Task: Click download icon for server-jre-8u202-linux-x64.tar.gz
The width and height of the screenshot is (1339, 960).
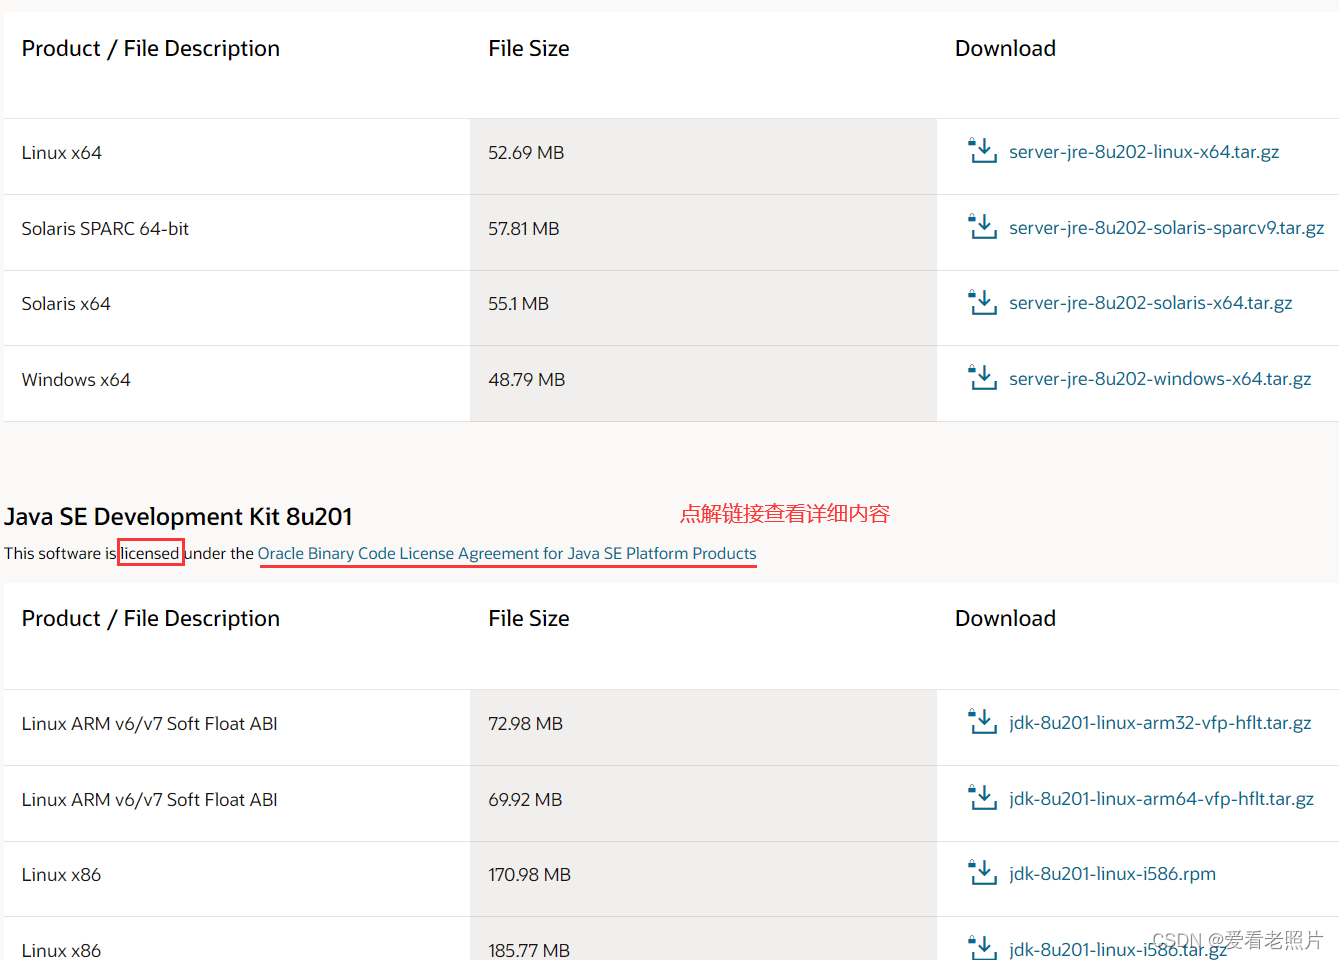Action: [x=983, y=151]
